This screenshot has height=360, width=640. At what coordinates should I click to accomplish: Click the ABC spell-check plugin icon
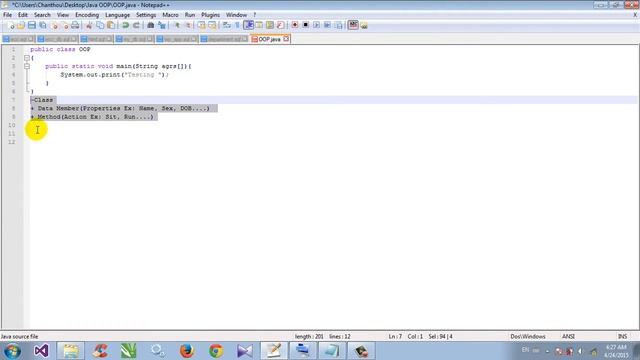353,25
